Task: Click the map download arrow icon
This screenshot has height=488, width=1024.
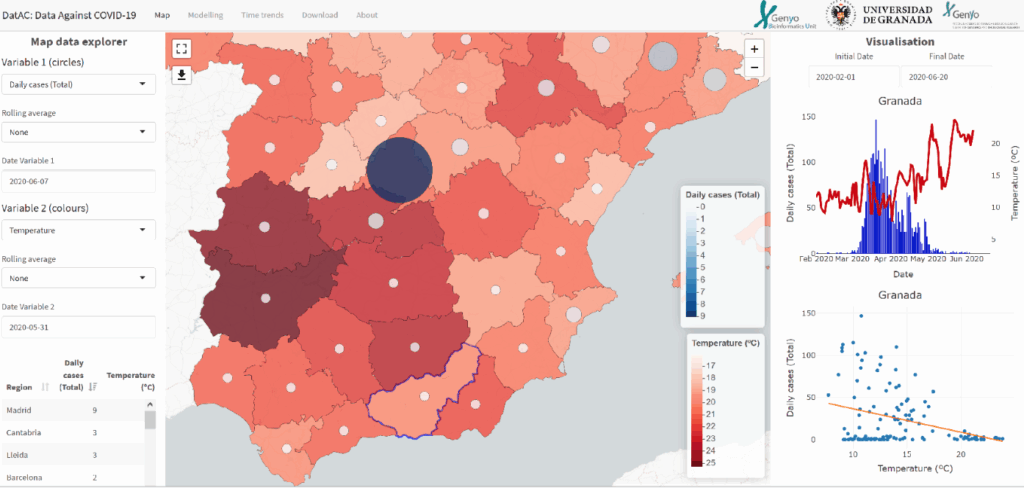Action: 181,74
